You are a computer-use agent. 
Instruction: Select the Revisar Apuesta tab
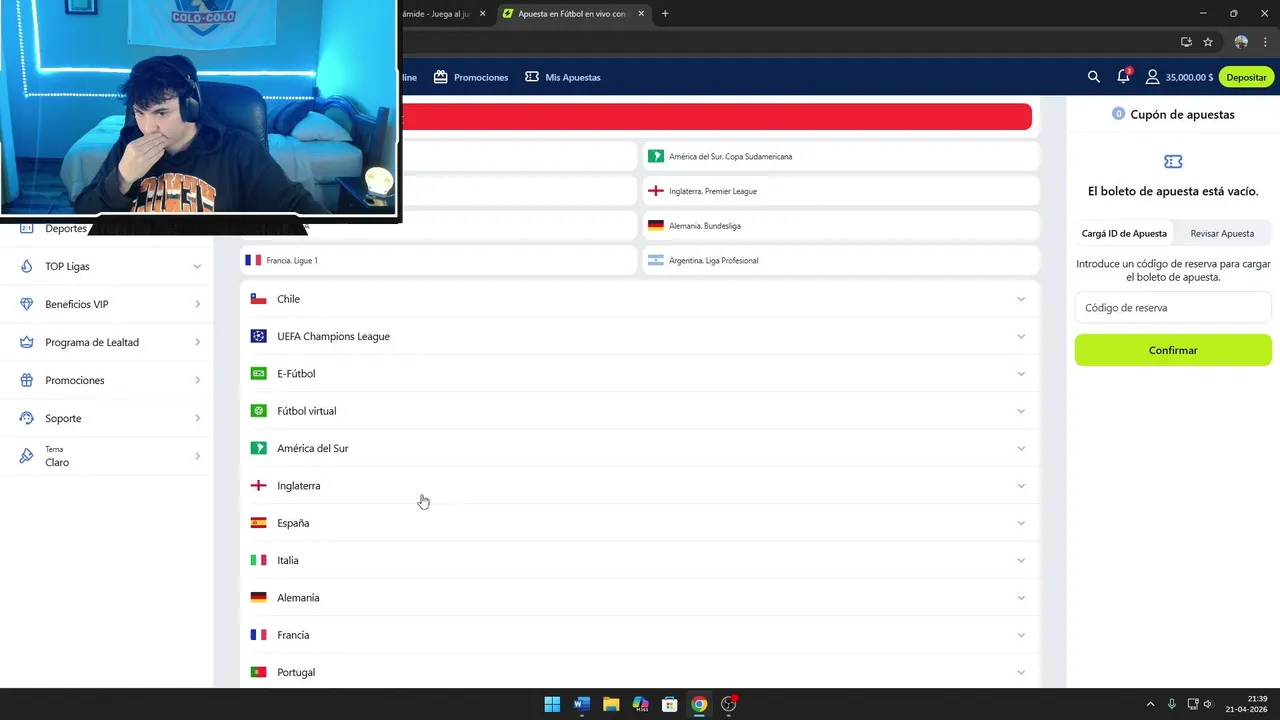pyautogui.click(x=1222, y=233)
